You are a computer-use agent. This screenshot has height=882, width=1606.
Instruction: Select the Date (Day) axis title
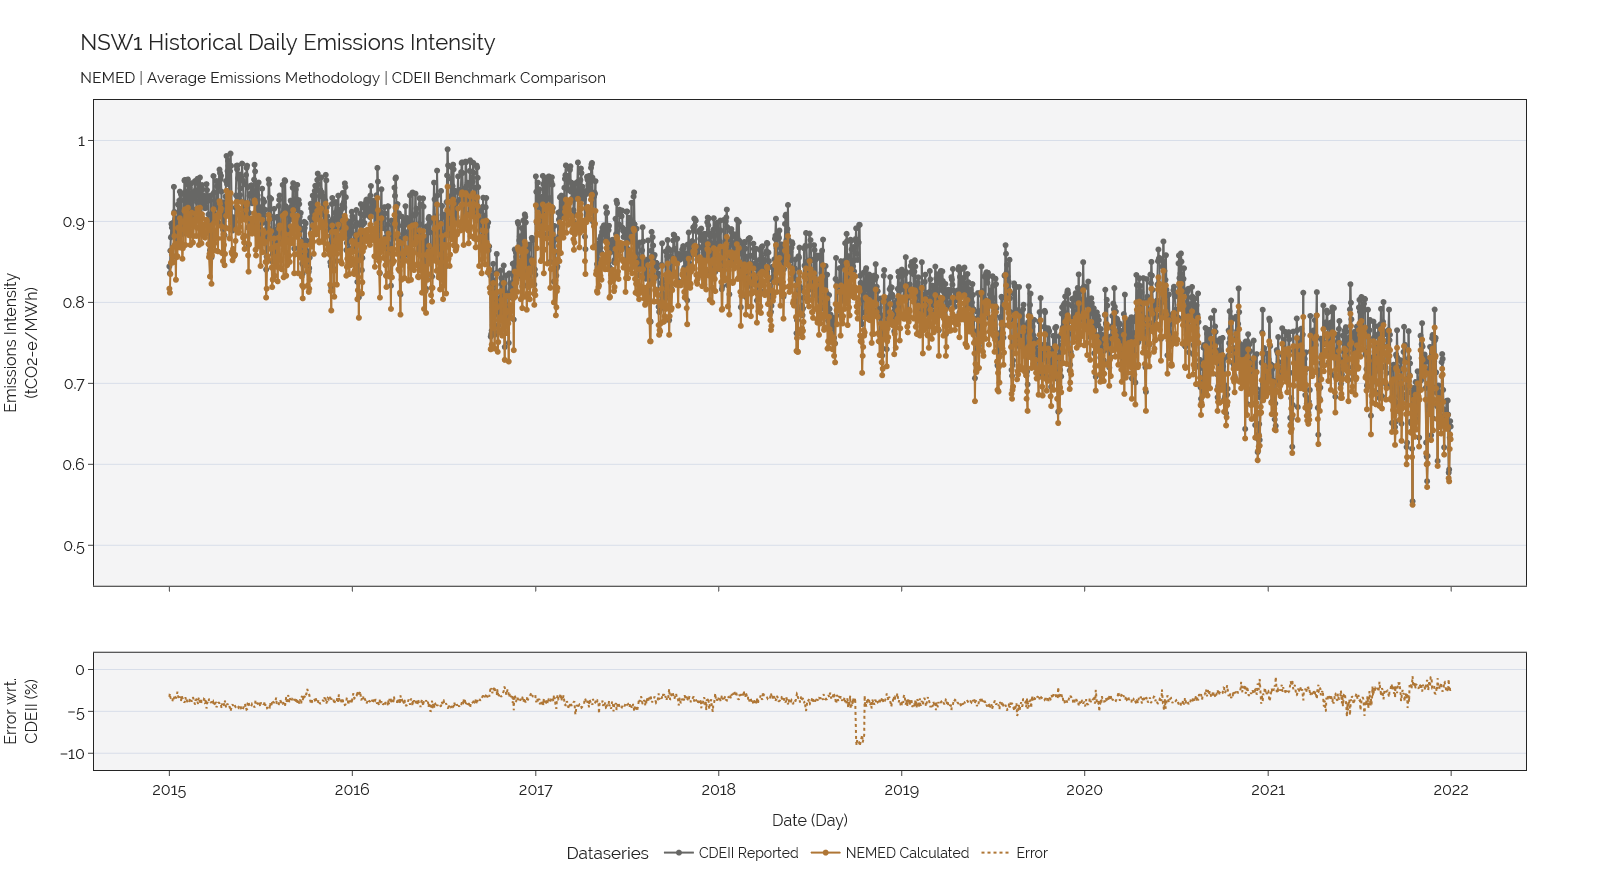coord(810,820)
